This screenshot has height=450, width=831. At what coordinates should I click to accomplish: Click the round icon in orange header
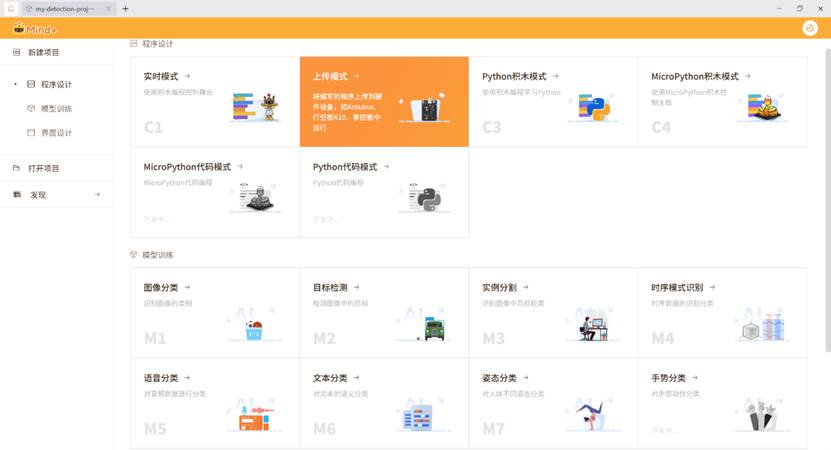point(810,28)
